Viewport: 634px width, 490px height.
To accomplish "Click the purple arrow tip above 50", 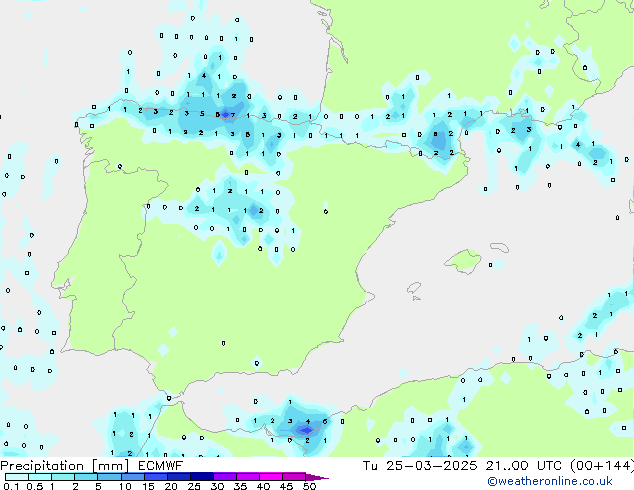I will point(317,477).
